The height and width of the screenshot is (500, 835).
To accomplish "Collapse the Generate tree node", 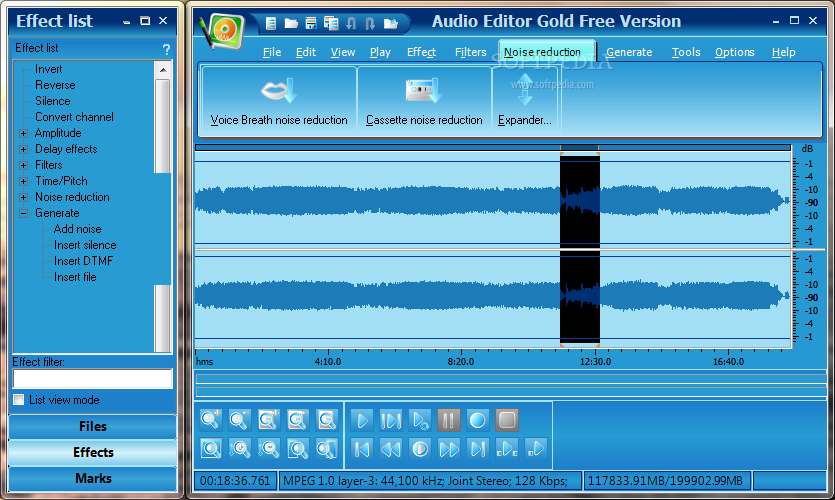I will pos(23,213).
